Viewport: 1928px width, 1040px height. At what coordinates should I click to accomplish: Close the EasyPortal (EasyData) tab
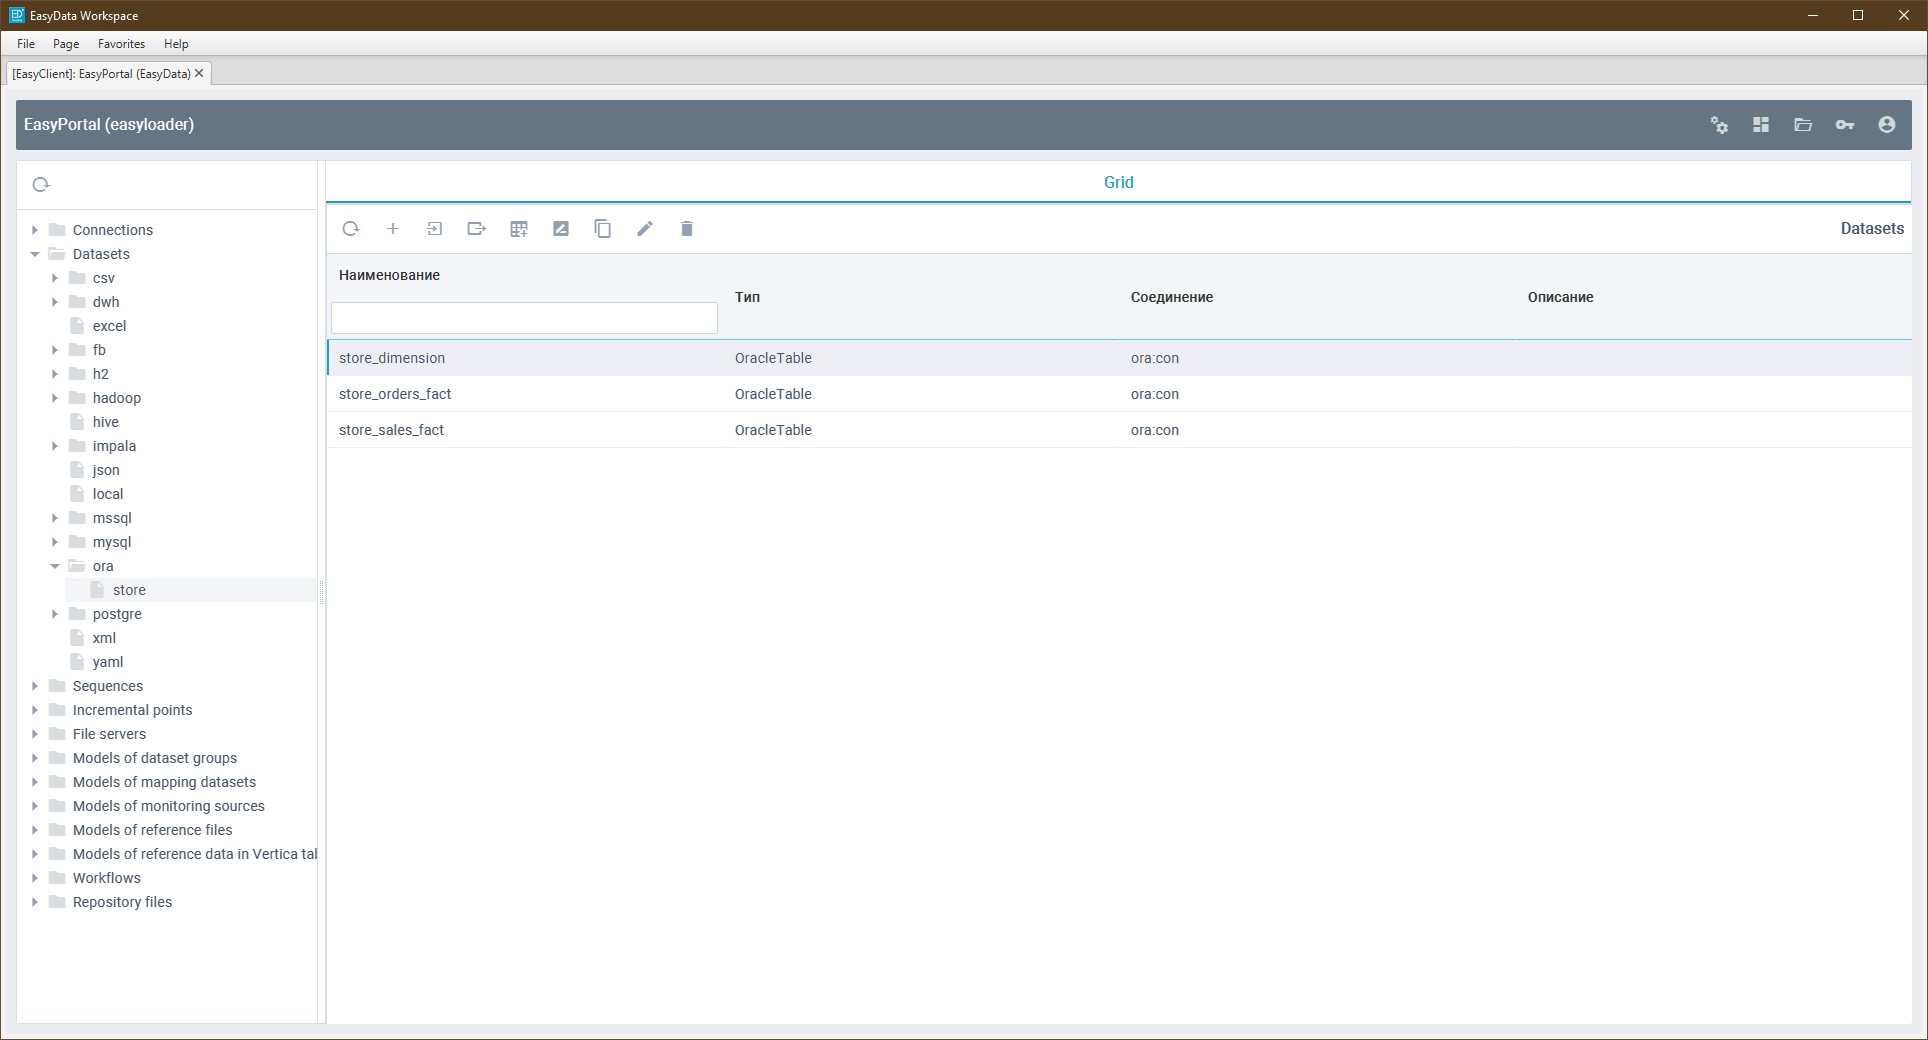click(199, 73)
